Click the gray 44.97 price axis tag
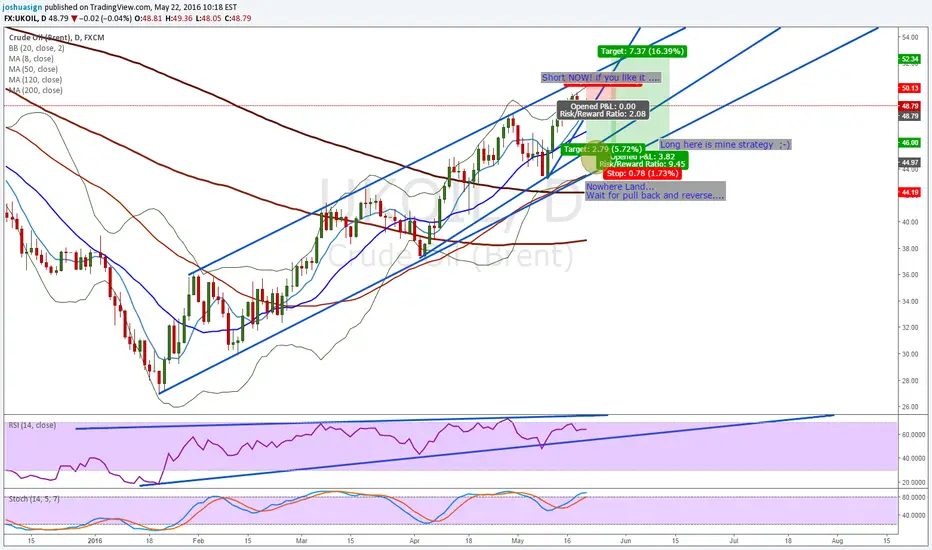Screen dimensions: 932x550 tap(910, 162)
